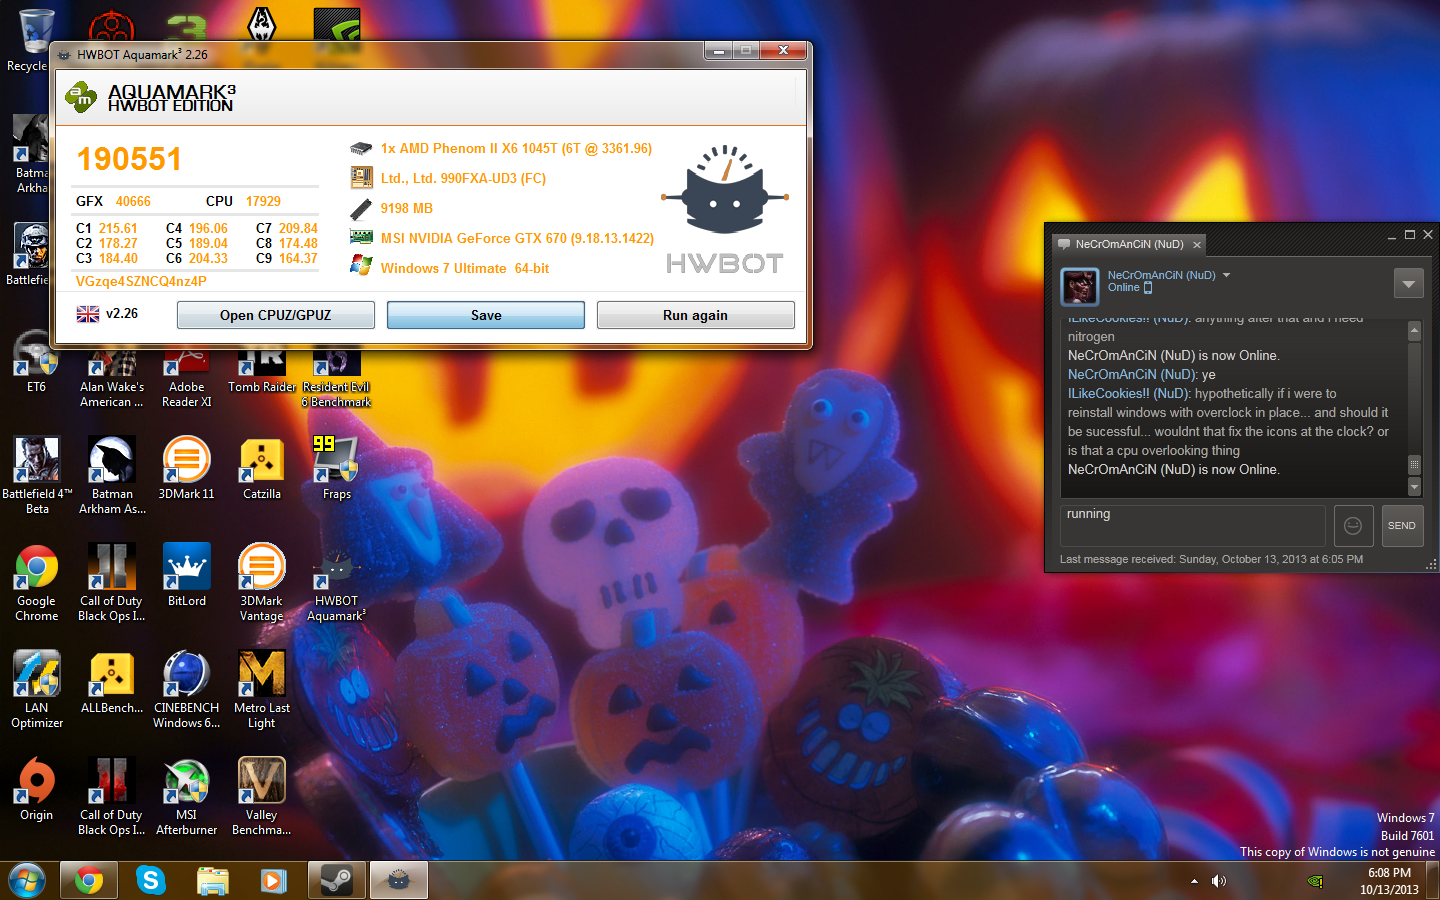Click the volume speaker tray icon
Viewport: 1440px width, 900px height.
(1218, 881)
